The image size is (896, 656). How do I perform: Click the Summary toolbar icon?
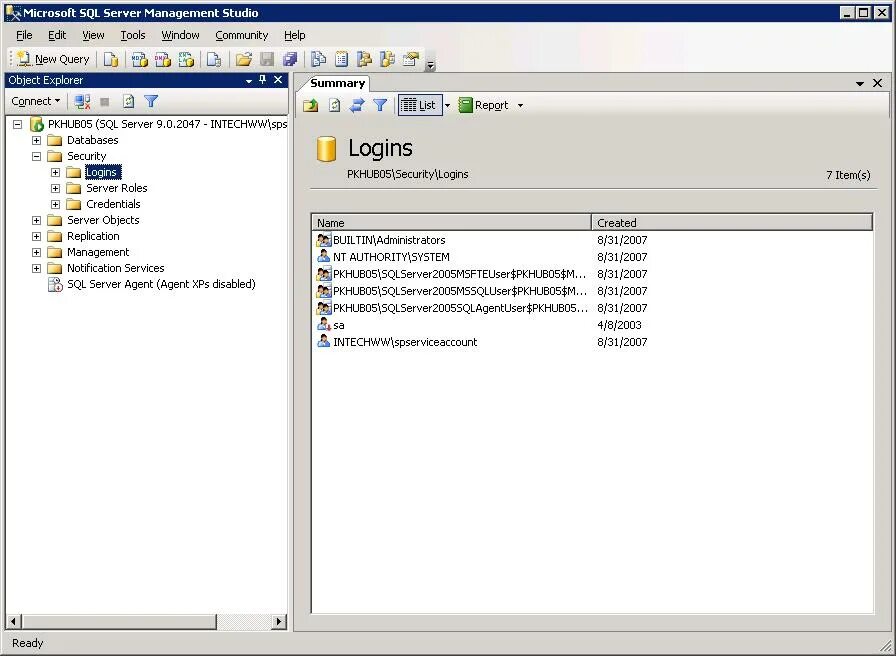(342, 59)
